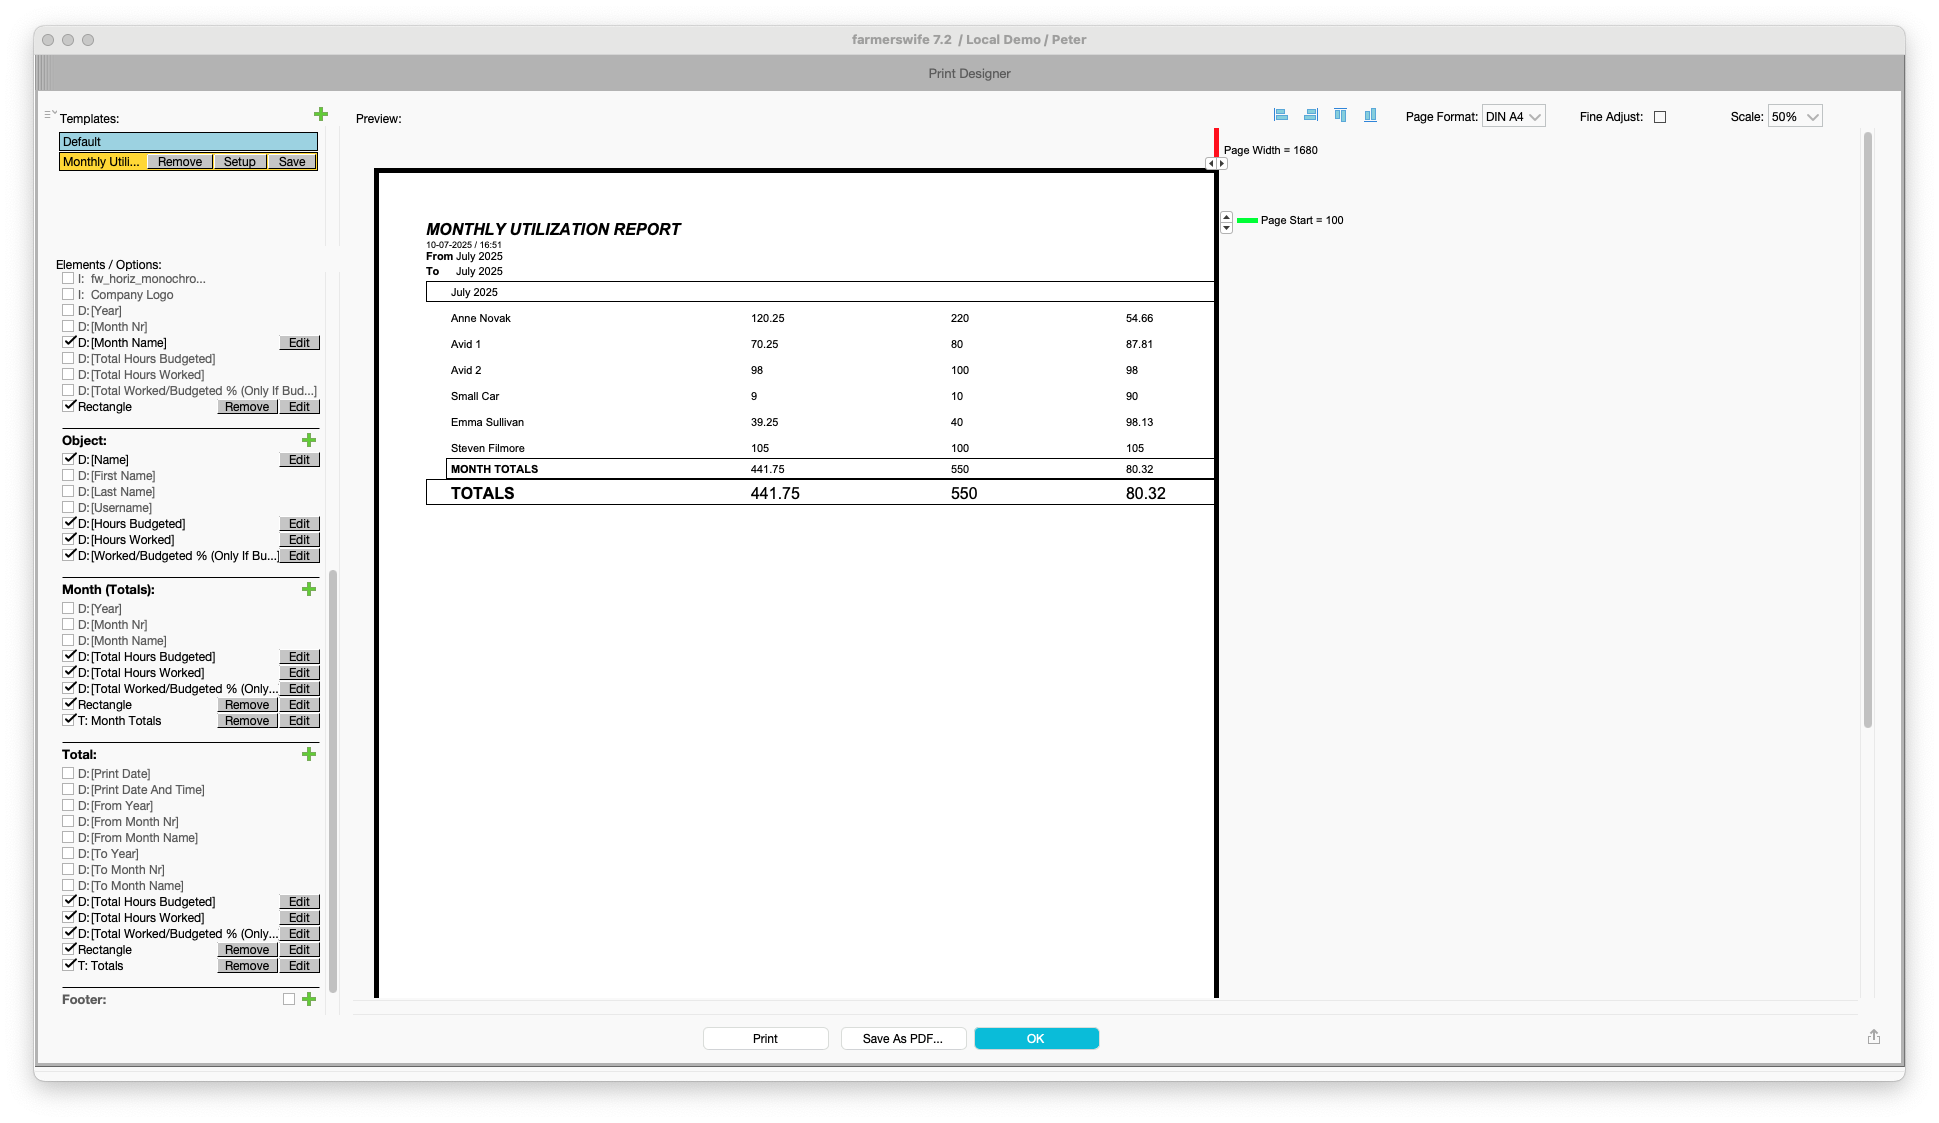Screen dimensions: 1939x1123
Task: Uncheck D:[Month Name] in header elements
Action: click(x=69, y=342)
